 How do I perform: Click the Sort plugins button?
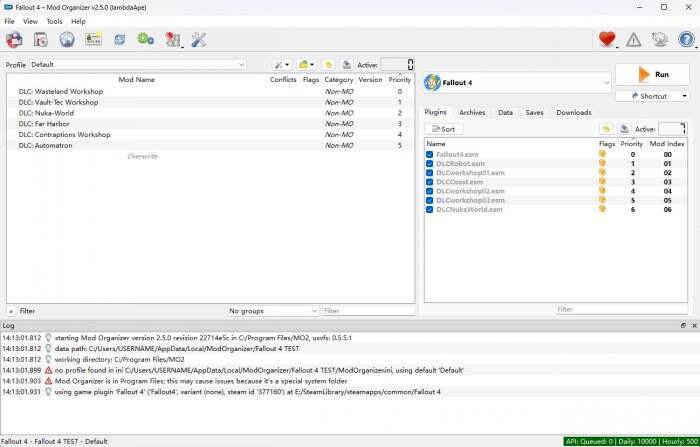[x=444, y=129]
